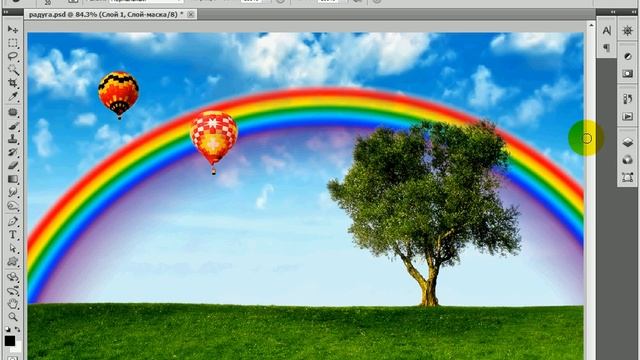Viewport: 640px width, 360px height.
Task: Select the Lasso tool
Action: coord(13,56)
